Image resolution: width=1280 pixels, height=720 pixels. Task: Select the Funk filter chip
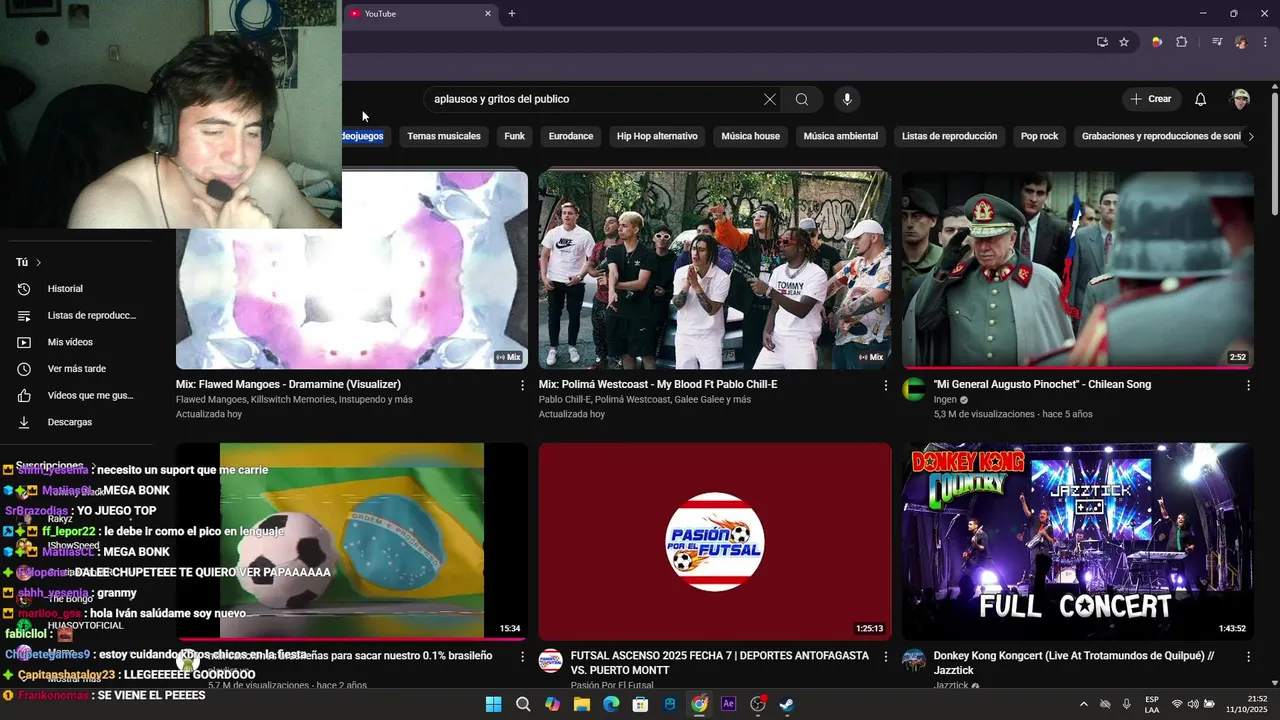tap(515, 136)
